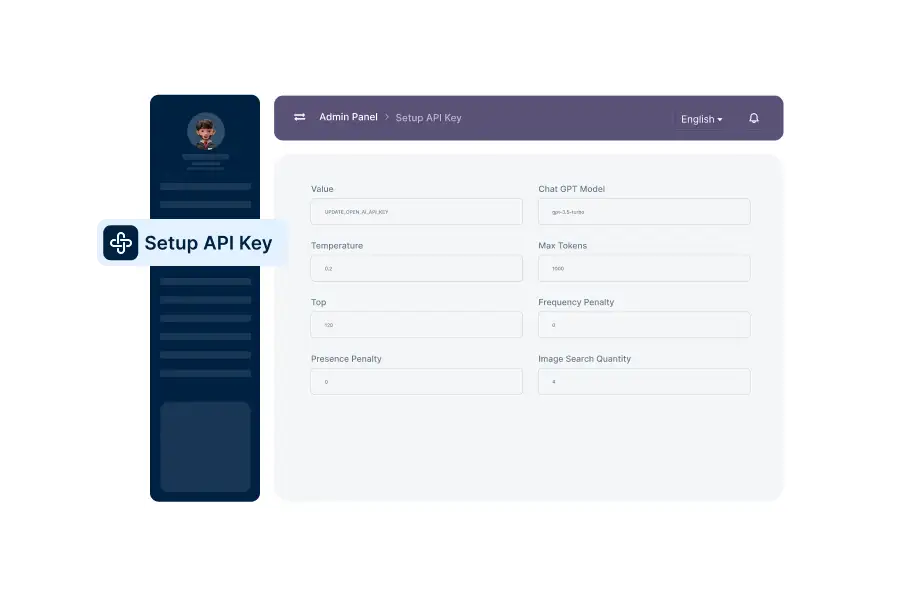Click the sidebar toggle arrows icon
Screen dimensions: 900x600
(299, 118)
